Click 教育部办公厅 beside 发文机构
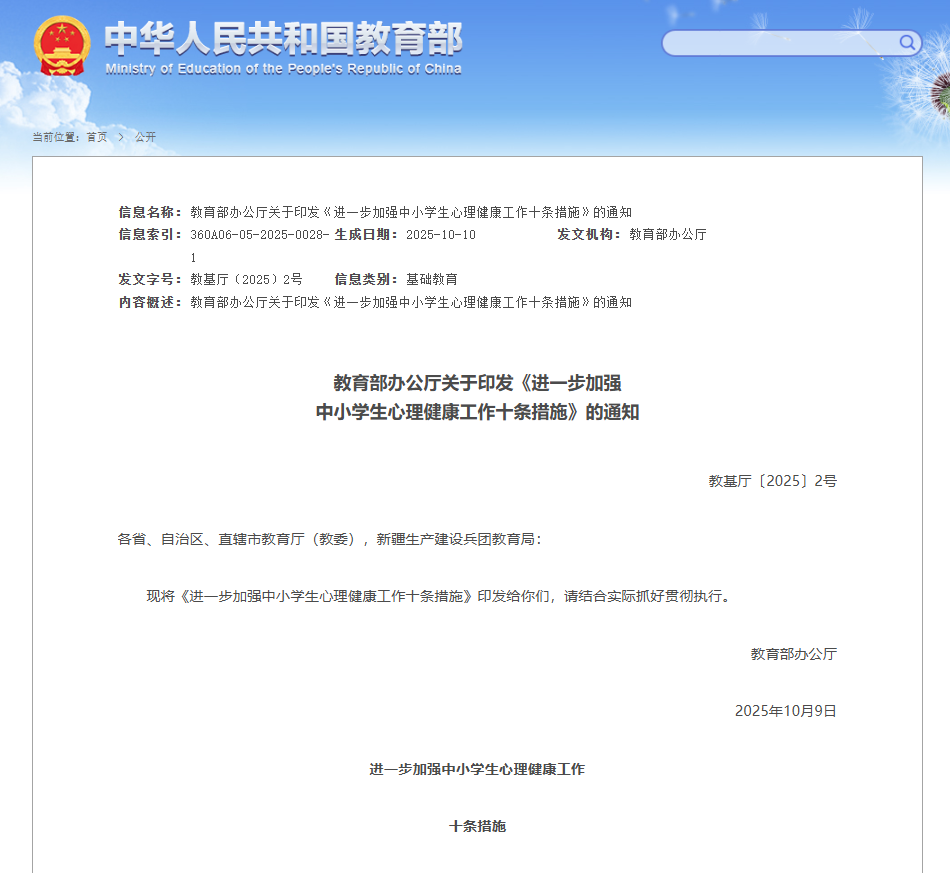The image size is (950, 873). 668,235
